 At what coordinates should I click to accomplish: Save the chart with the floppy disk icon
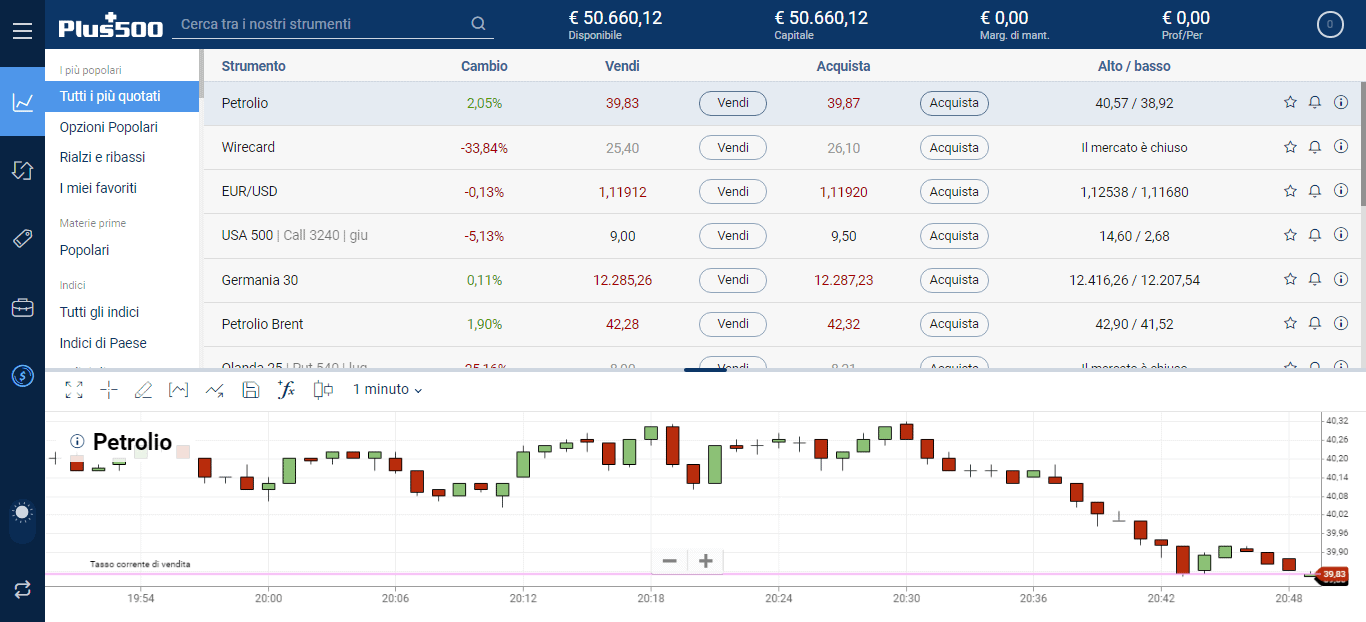(251, 390)
